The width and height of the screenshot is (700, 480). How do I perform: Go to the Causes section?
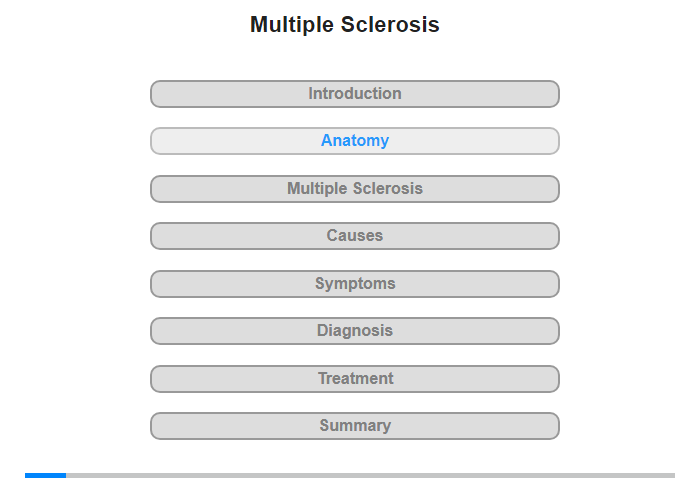coord(354,236)
